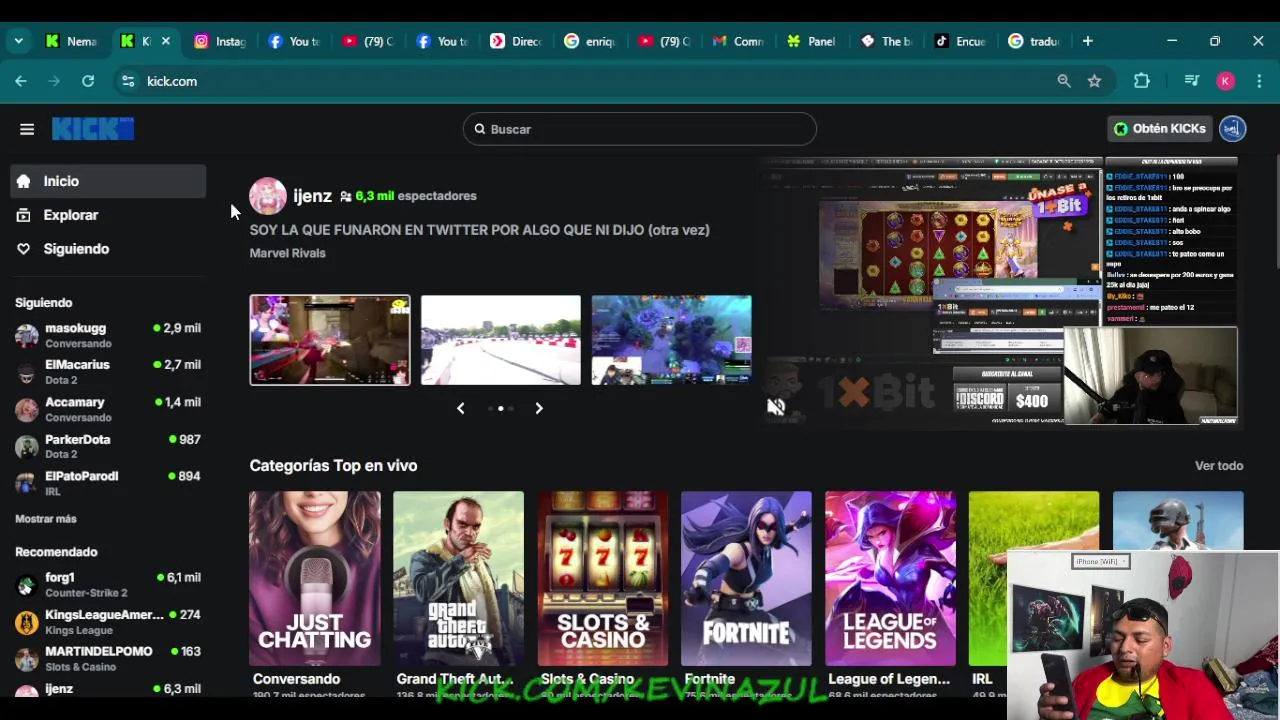
Task: Go back in browser history
Action: [x=21, y=81]
